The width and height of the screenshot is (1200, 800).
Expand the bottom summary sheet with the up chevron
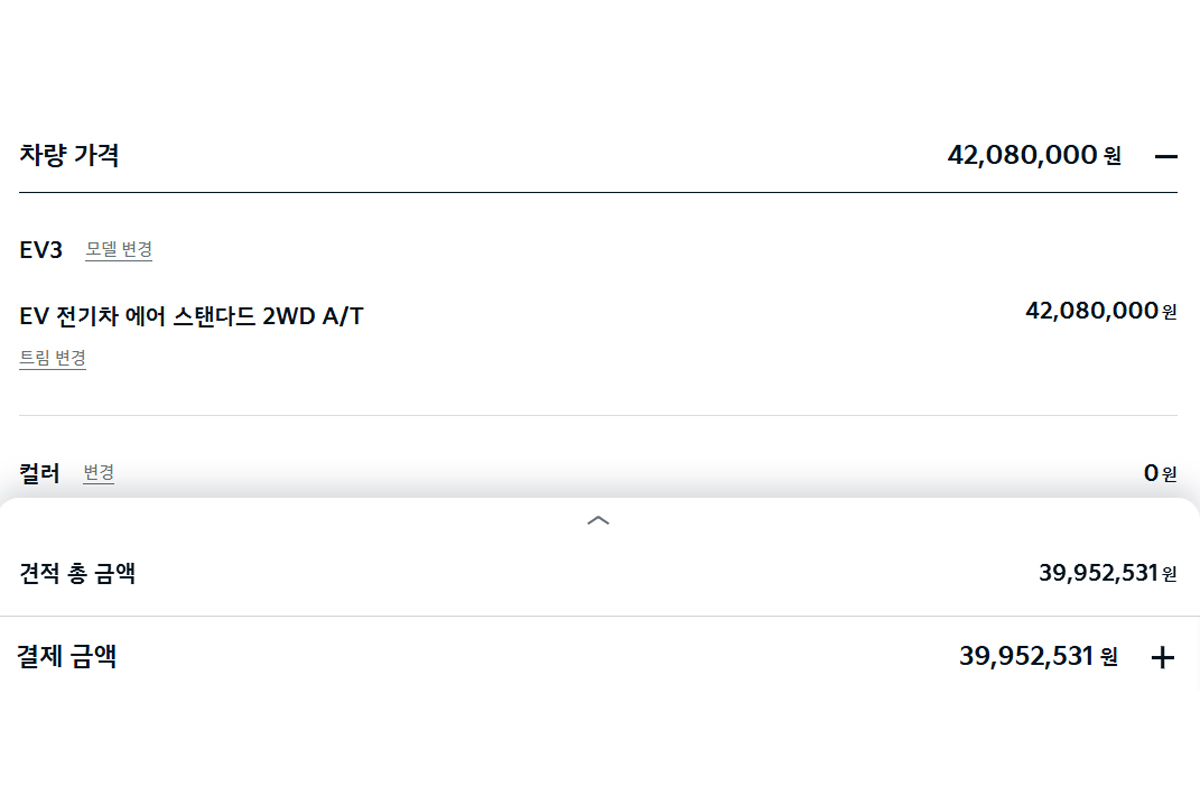point(598,520)
